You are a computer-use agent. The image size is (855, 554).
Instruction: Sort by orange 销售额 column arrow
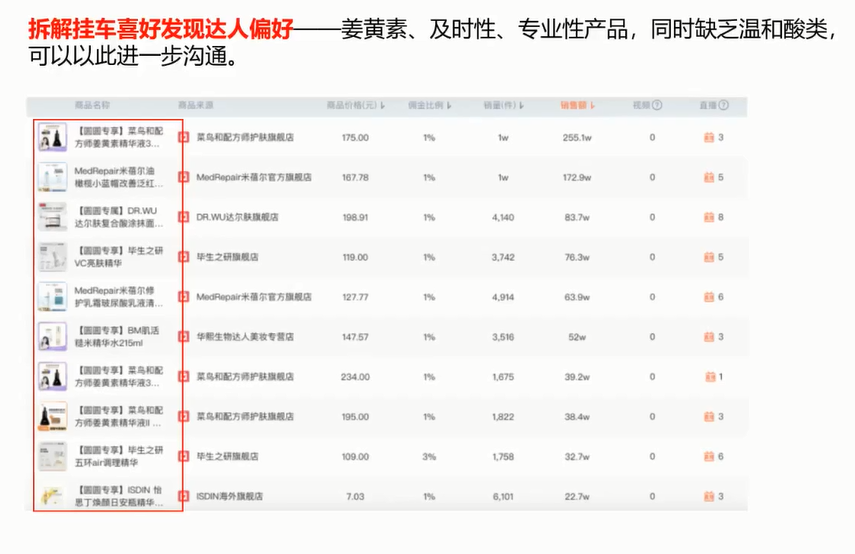coord(592,105)
